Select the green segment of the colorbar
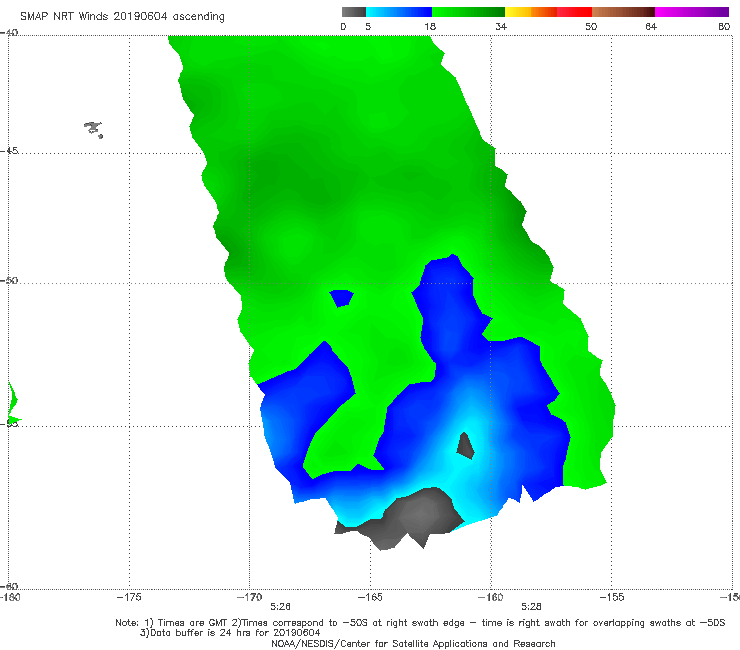 (468, 12)
